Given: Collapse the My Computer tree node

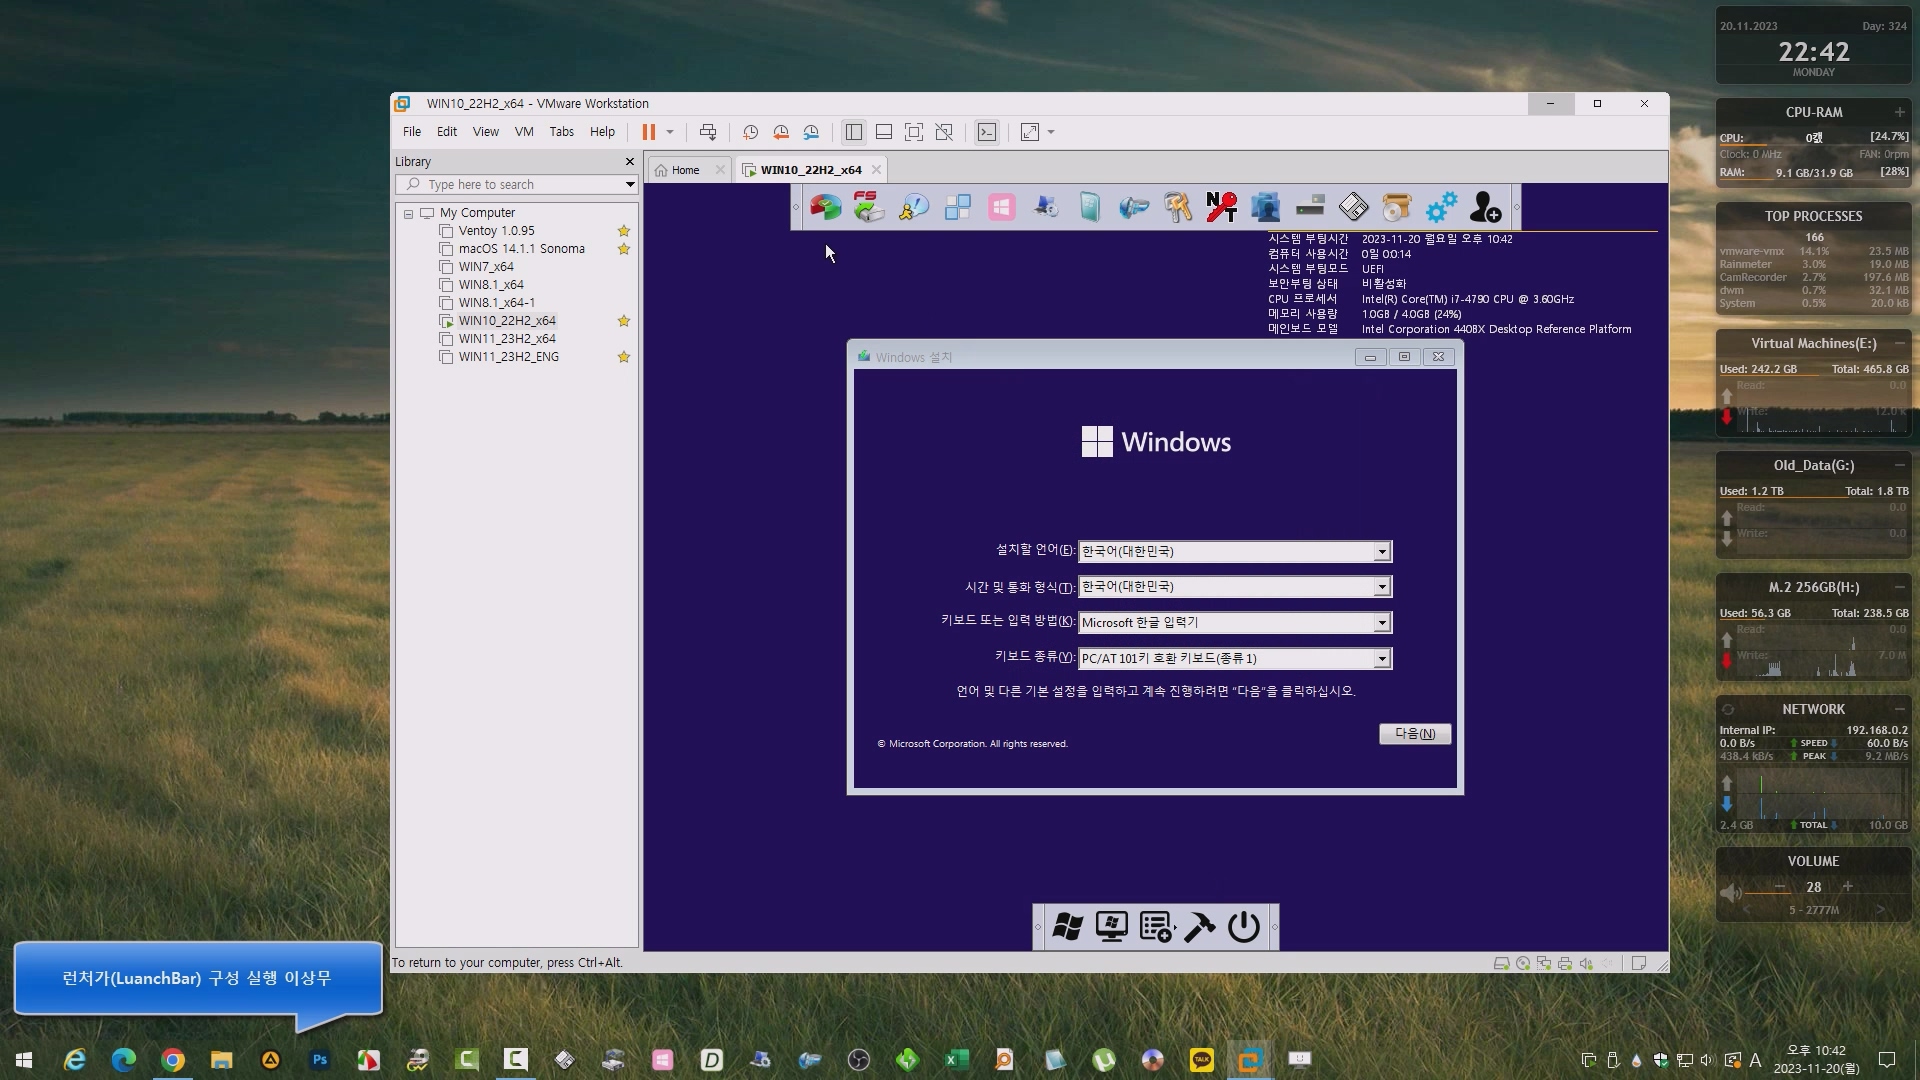Looking at the screenshot, I should coord(408,214).
